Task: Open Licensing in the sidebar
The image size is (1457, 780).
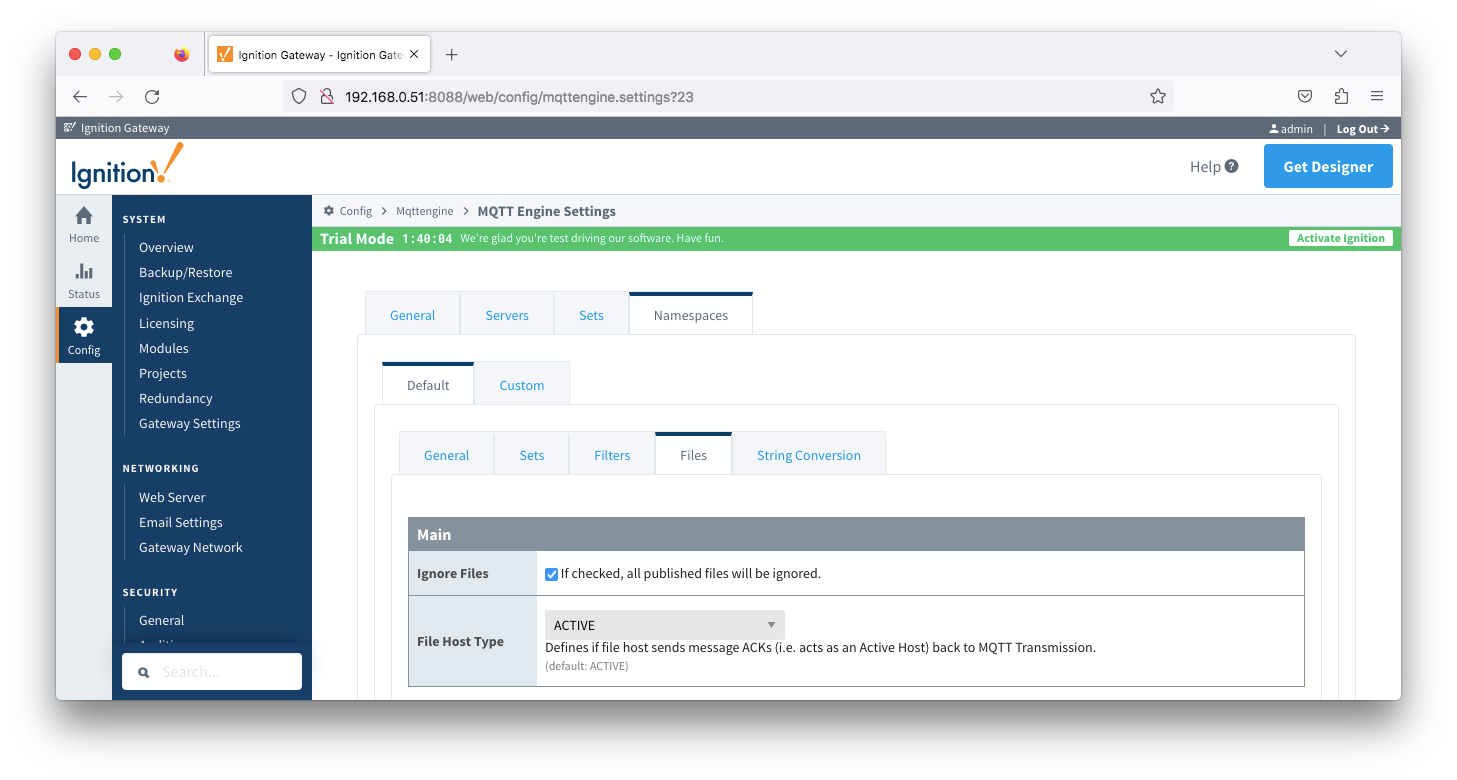Action: (166, 323)
